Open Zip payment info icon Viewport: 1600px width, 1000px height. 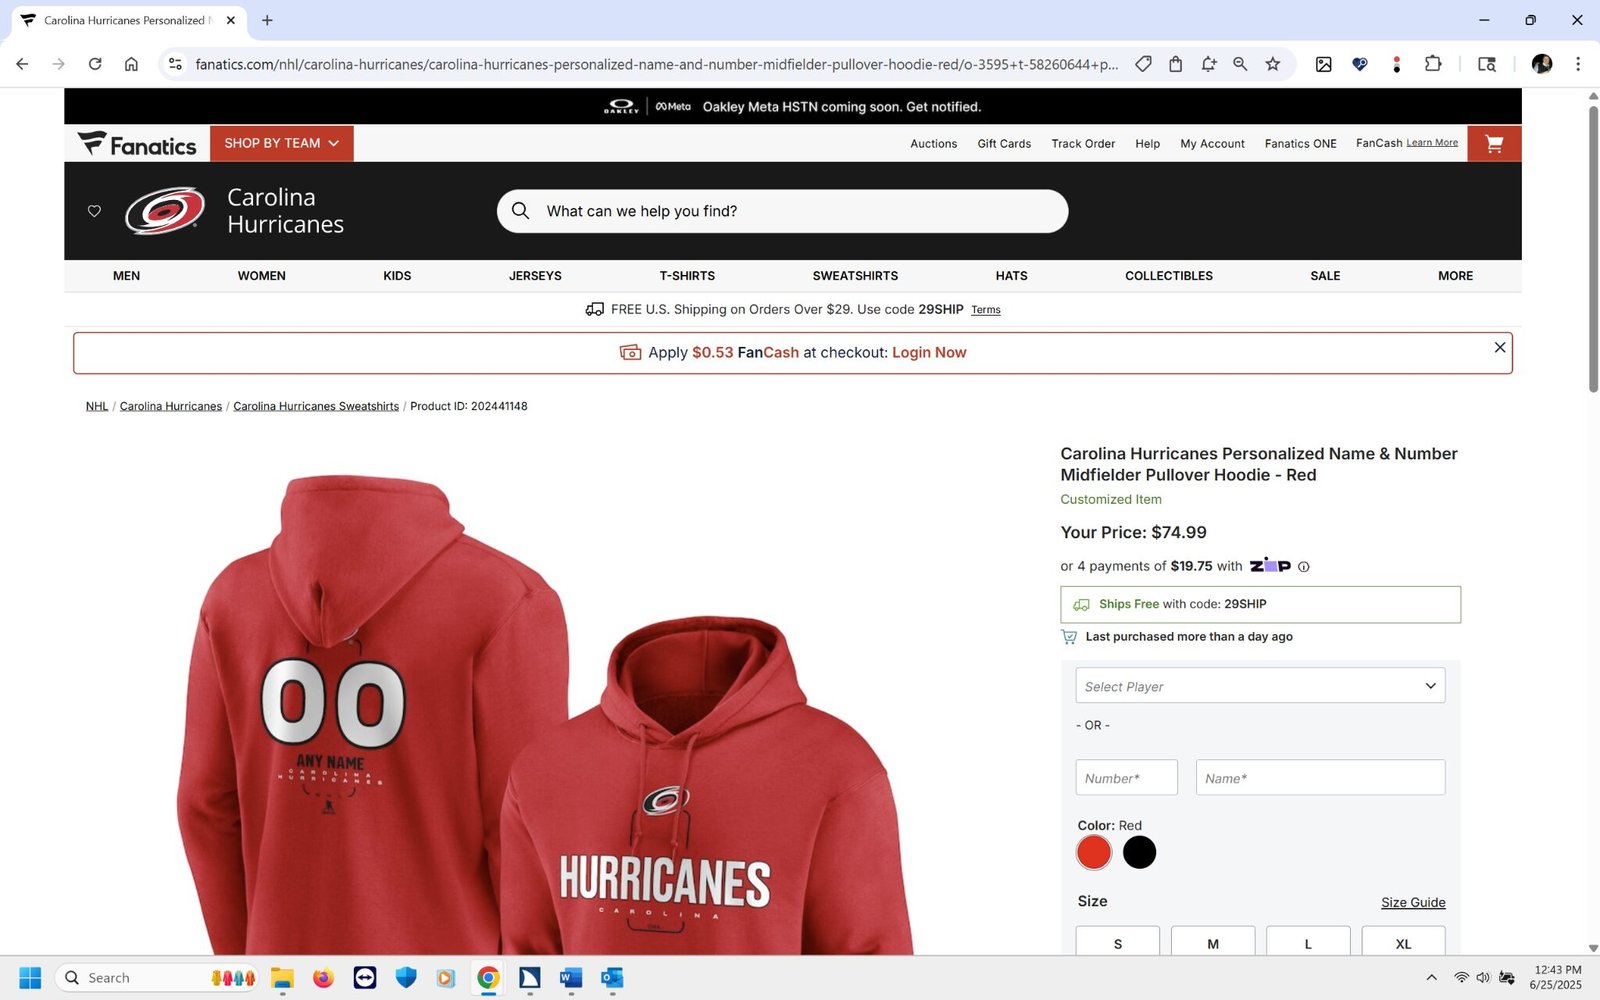click(1303, 567)
